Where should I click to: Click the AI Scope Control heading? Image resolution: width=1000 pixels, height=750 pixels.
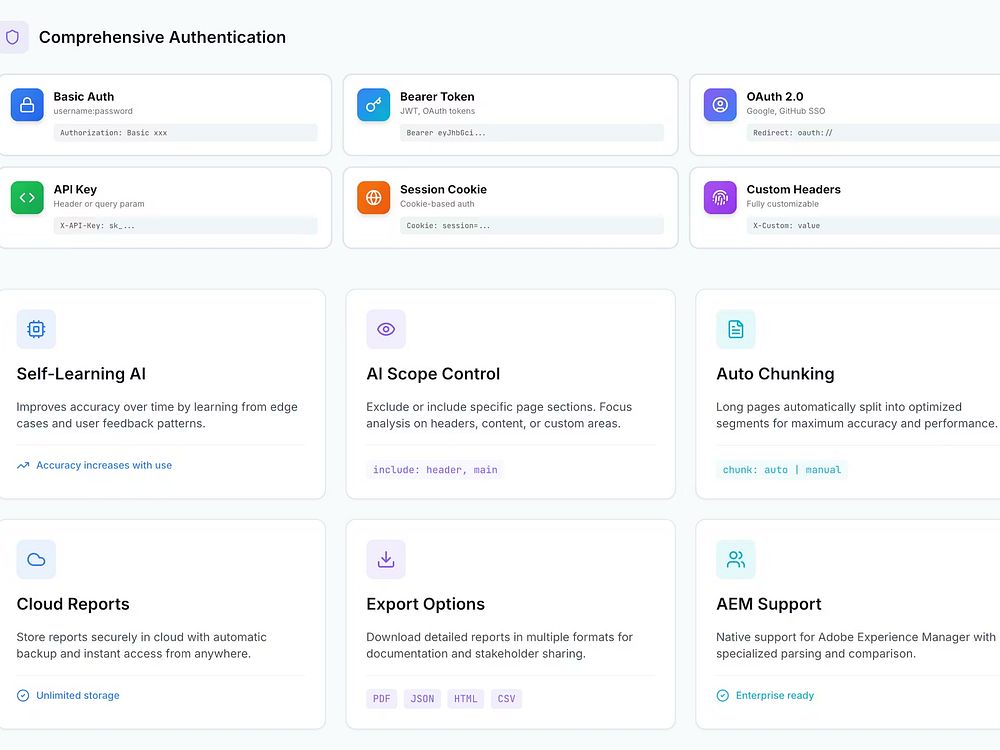coord(433,374)
